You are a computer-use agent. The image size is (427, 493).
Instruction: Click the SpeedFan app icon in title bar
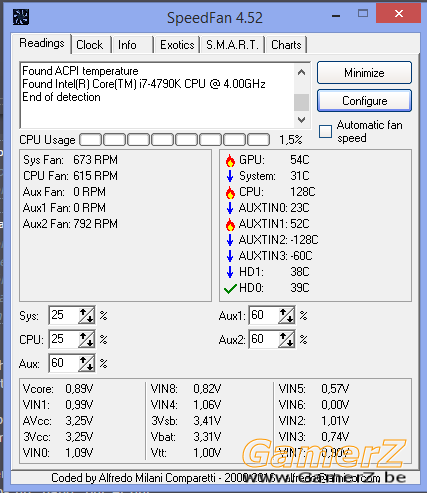[21, 17]
